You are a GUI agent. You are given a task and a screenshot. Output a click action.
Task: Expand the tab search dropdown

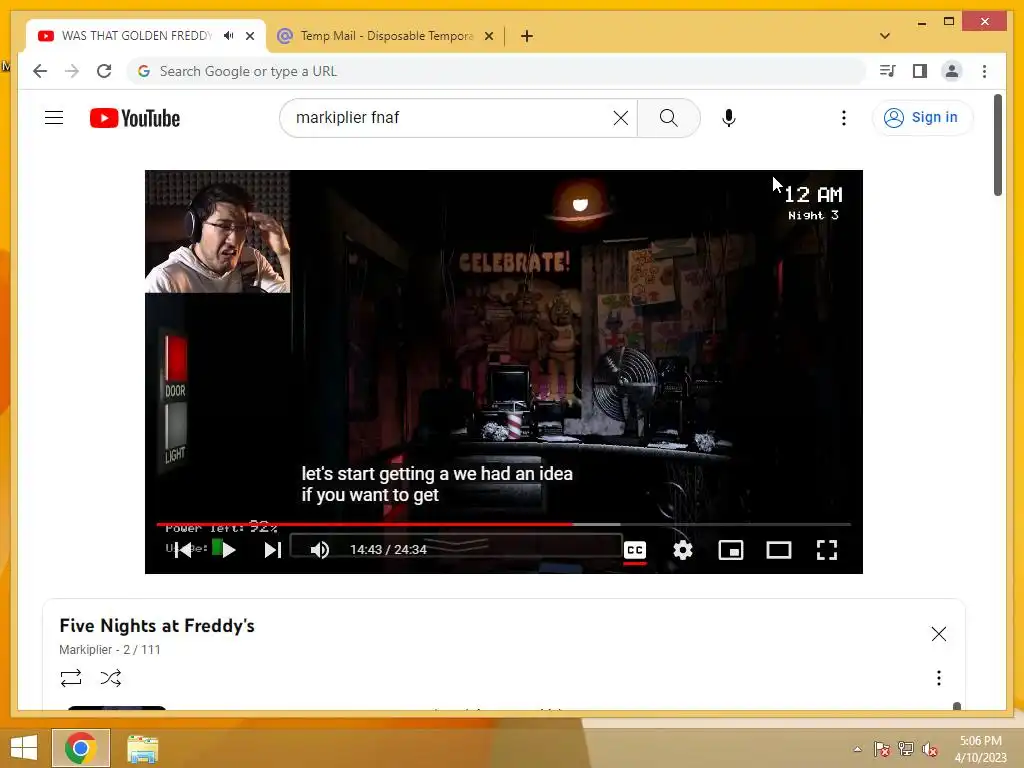click(x=884, y=36)
